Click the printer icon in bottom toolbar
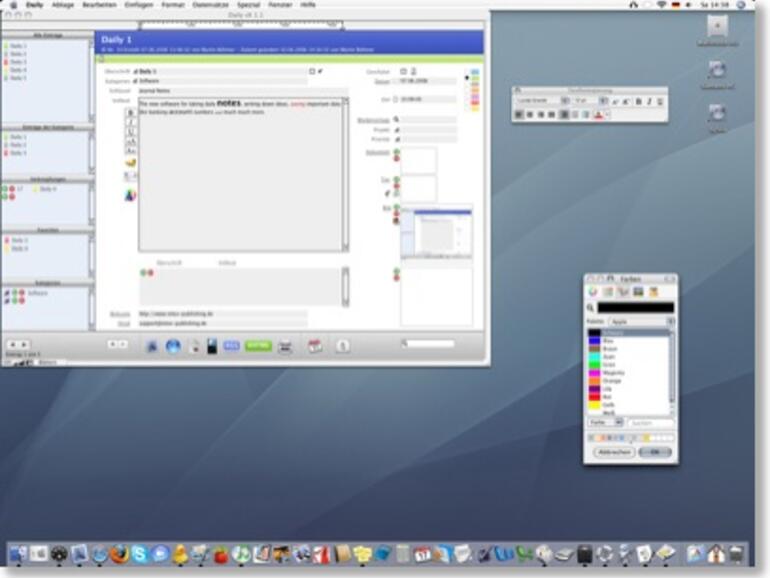This screenshot has height=578, width=770. [x=285, y=346]
